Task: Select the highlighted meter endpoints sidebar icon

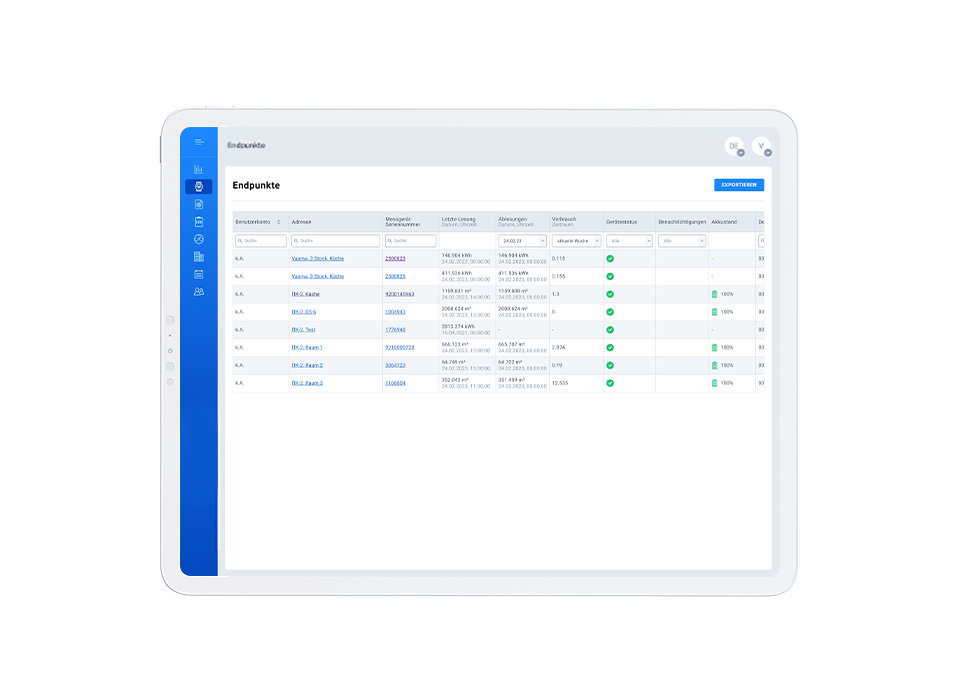Action: point(199,186)
